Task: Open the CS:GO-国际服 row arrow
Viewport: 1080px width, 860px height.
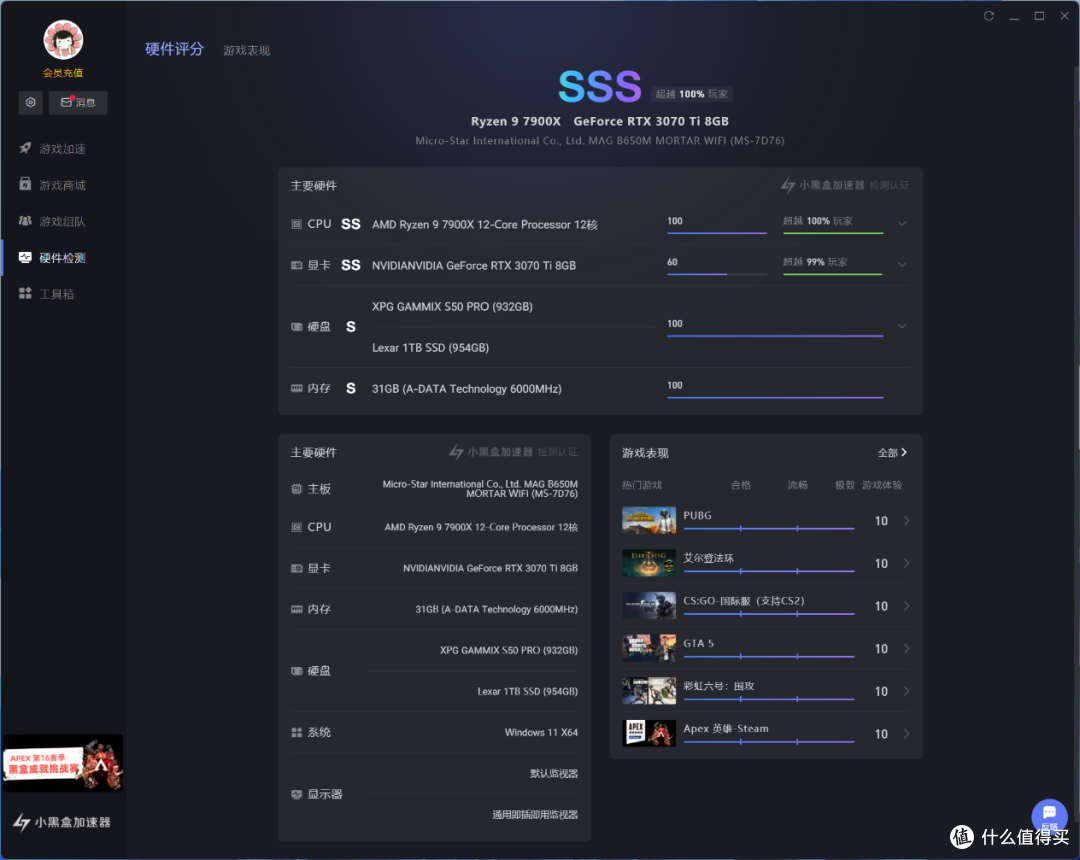Action: click(x=906, y=606)
